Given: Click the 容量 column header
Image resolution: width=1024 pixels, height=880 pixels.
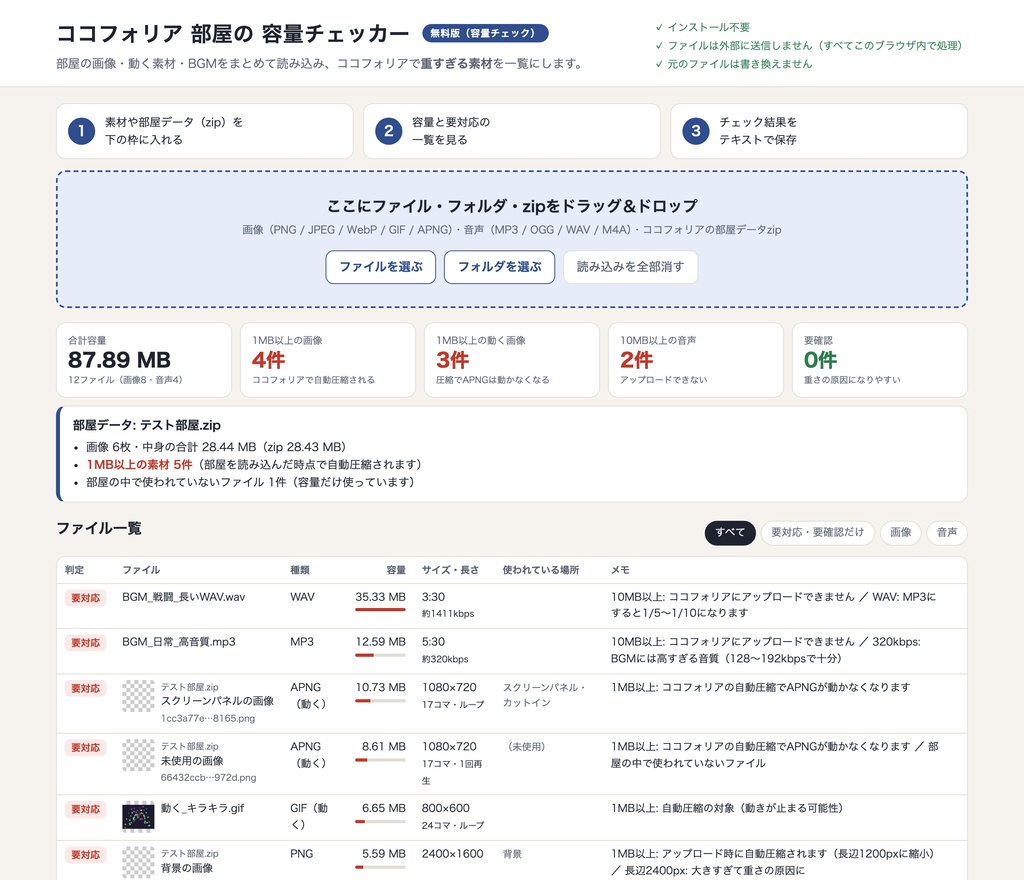Looking at the screenshot, I should (x=396, y=570).
